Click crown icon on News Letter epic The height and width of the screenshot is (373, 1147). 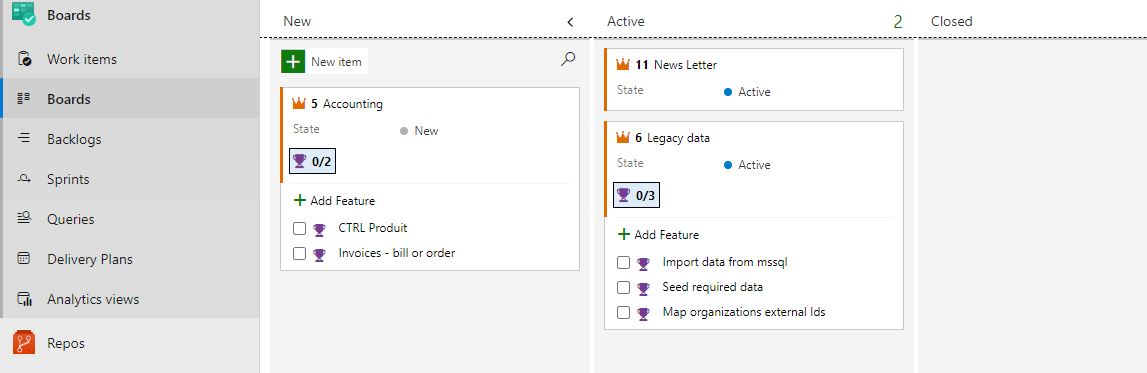pos(623,64)
